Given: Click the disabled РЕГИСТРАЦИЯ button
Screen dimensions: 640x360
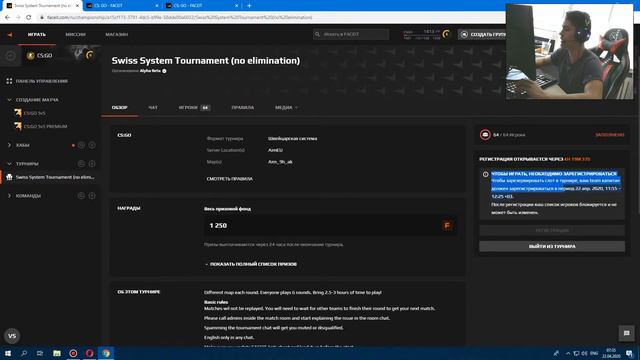Looking at the screenshot, I should tap(552, 231).
